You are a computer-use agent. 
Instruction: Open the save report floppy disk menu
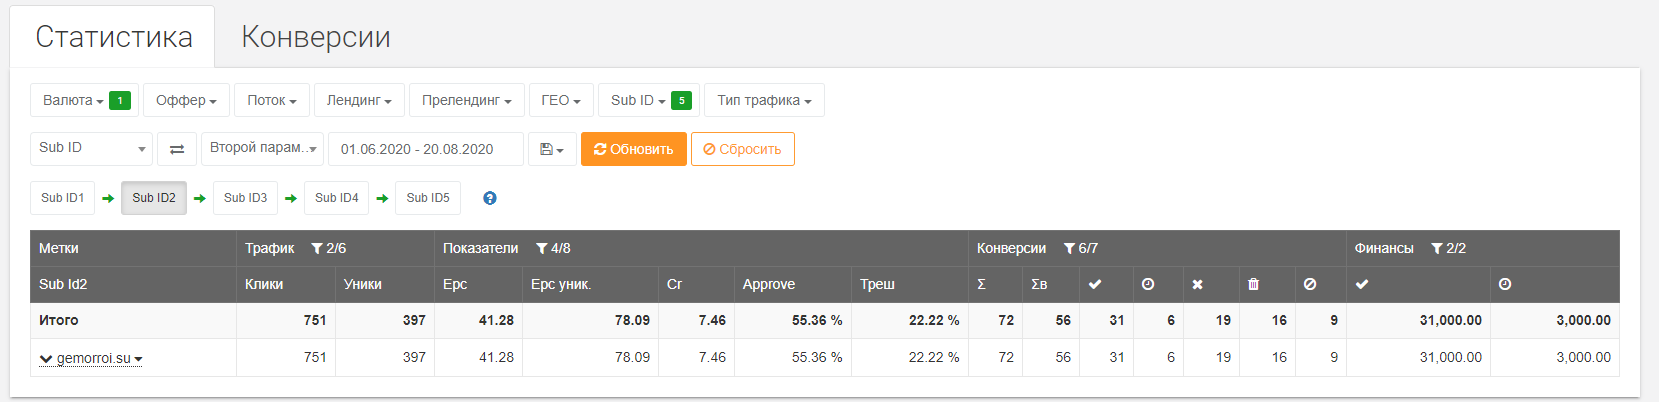tap(552, 149)
